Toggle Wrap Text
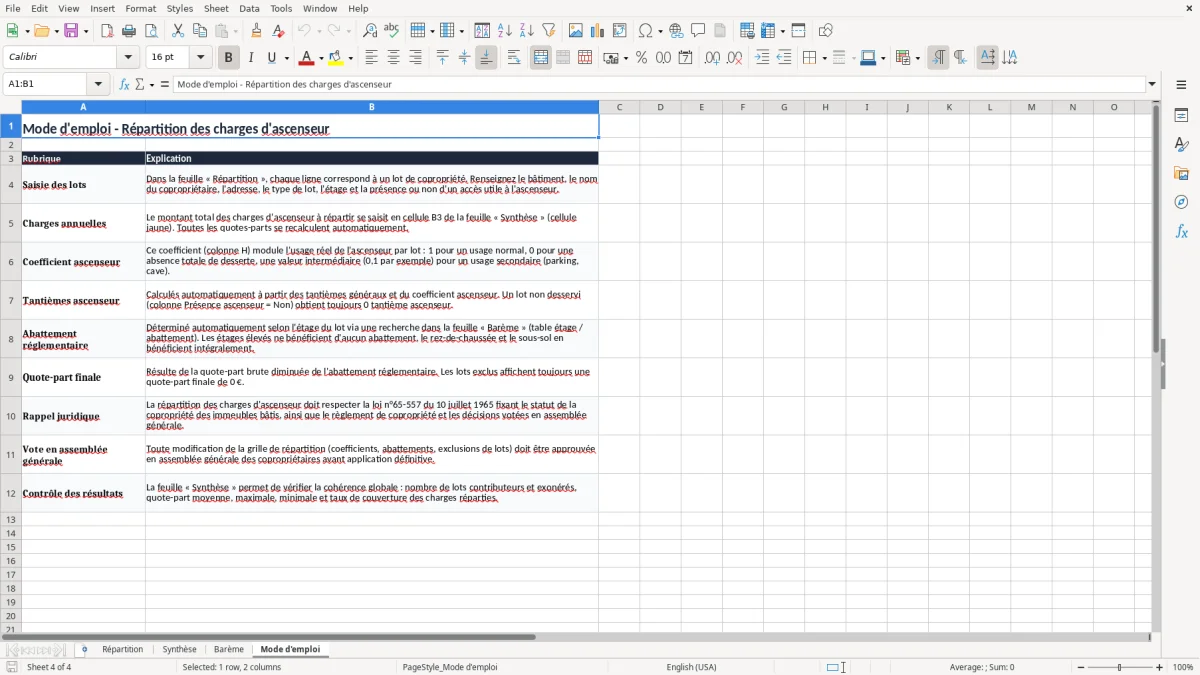Viewport: 1200px width, 675px height. coord(514,58)
